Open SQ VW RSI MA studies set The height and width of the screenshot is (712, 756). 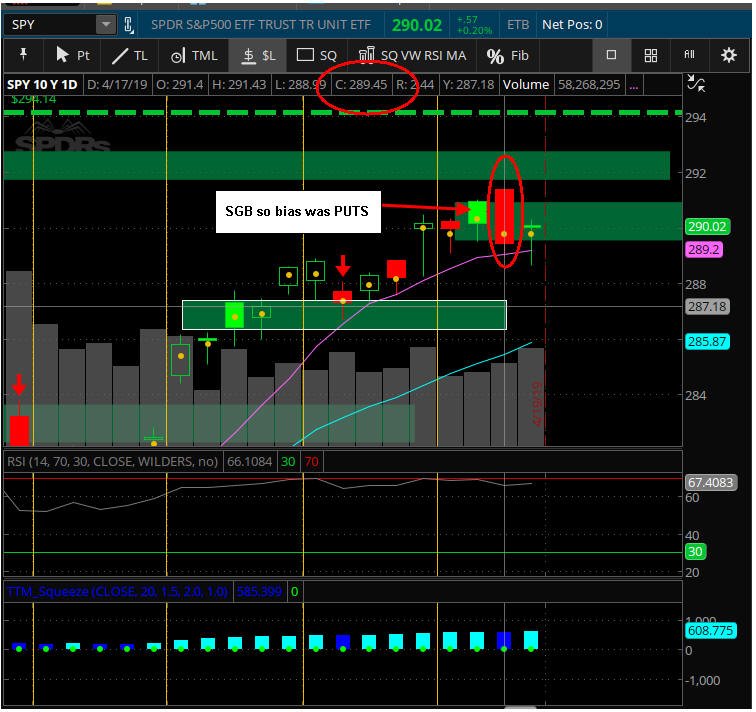point(412,55)
